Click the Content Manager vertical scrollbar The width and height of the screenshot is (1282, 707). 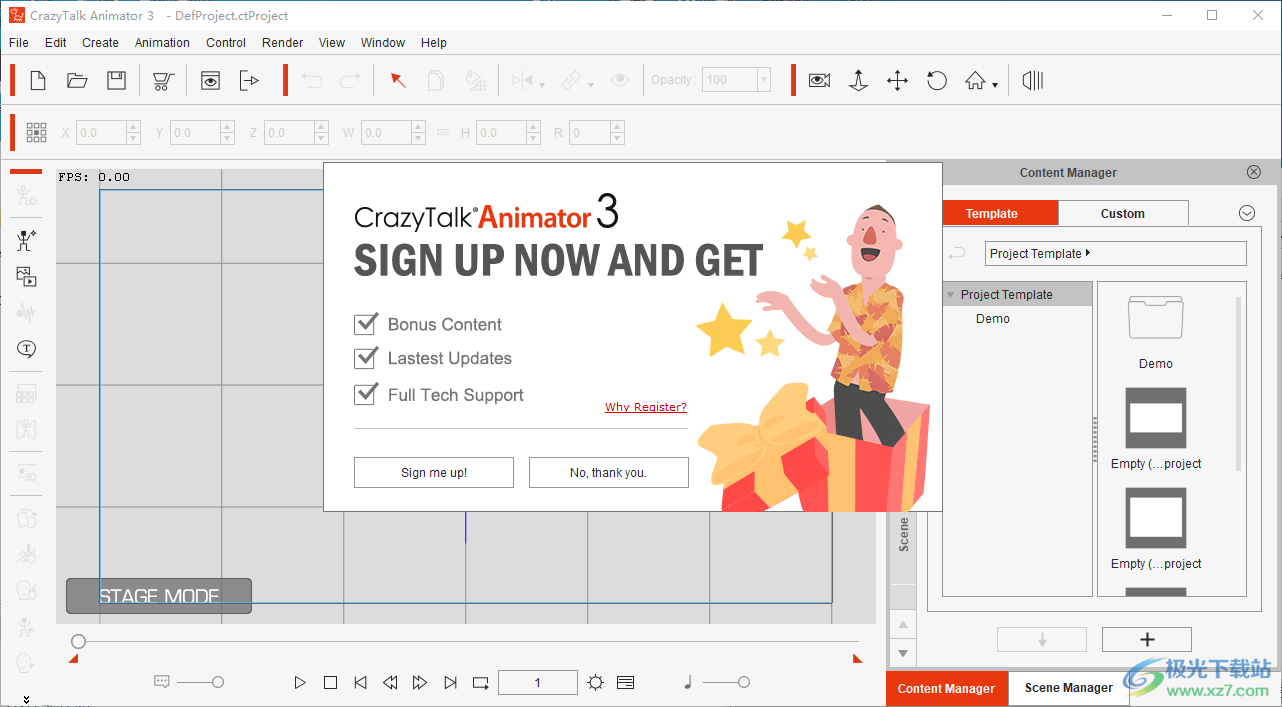(x=1240, y=383)
